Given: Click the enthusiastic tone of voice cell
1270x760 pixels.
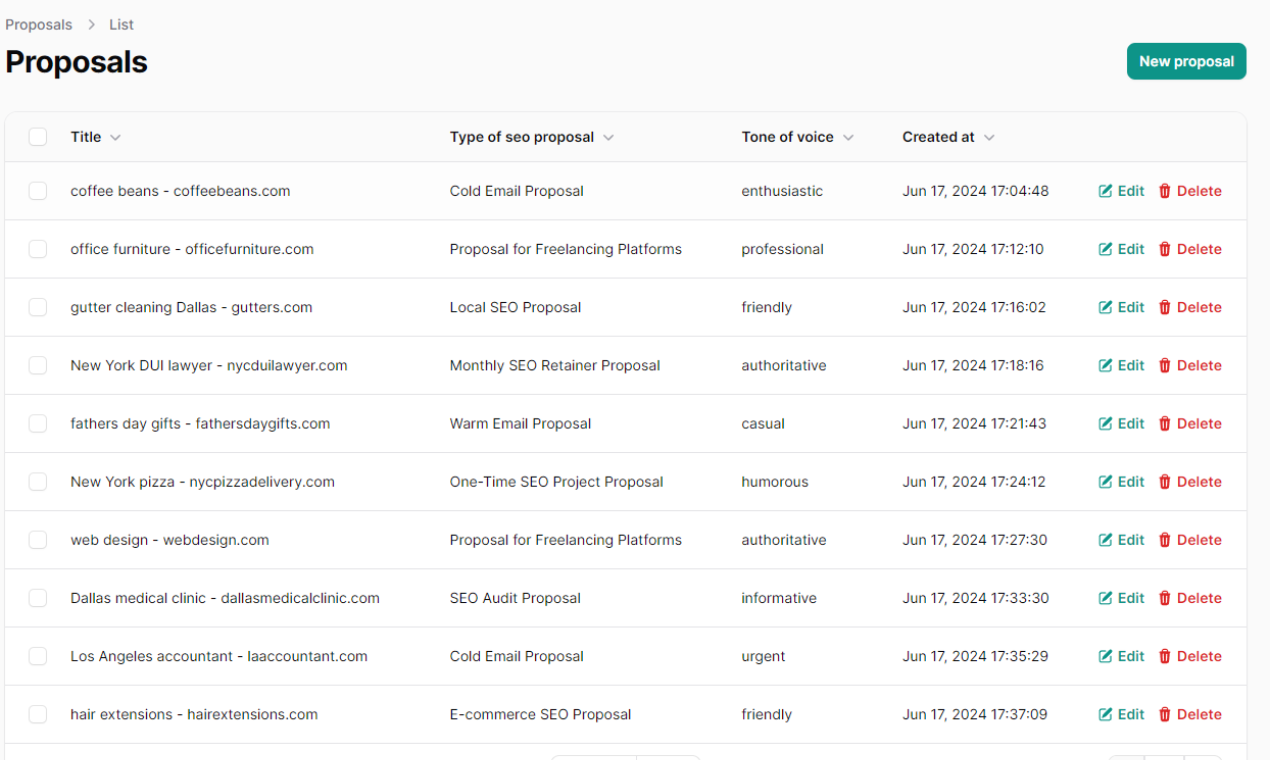Looking at the screenshot, I should 782,191.
